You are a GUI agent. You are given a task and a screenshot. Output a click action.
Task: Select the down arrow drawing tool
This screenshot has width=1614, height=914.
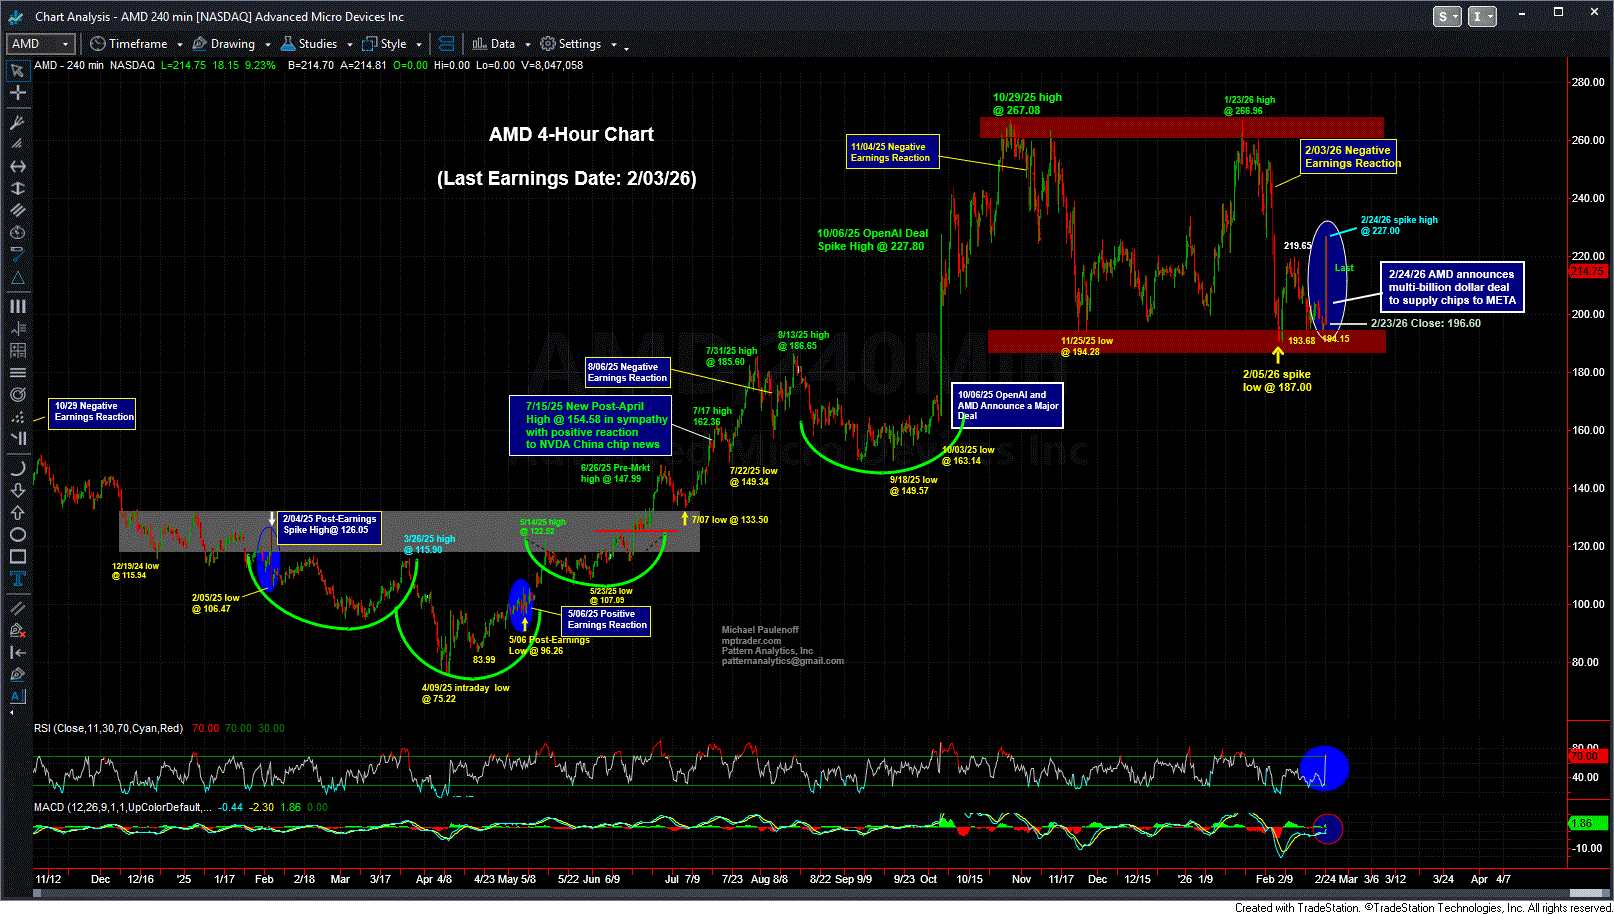(17, 490)
